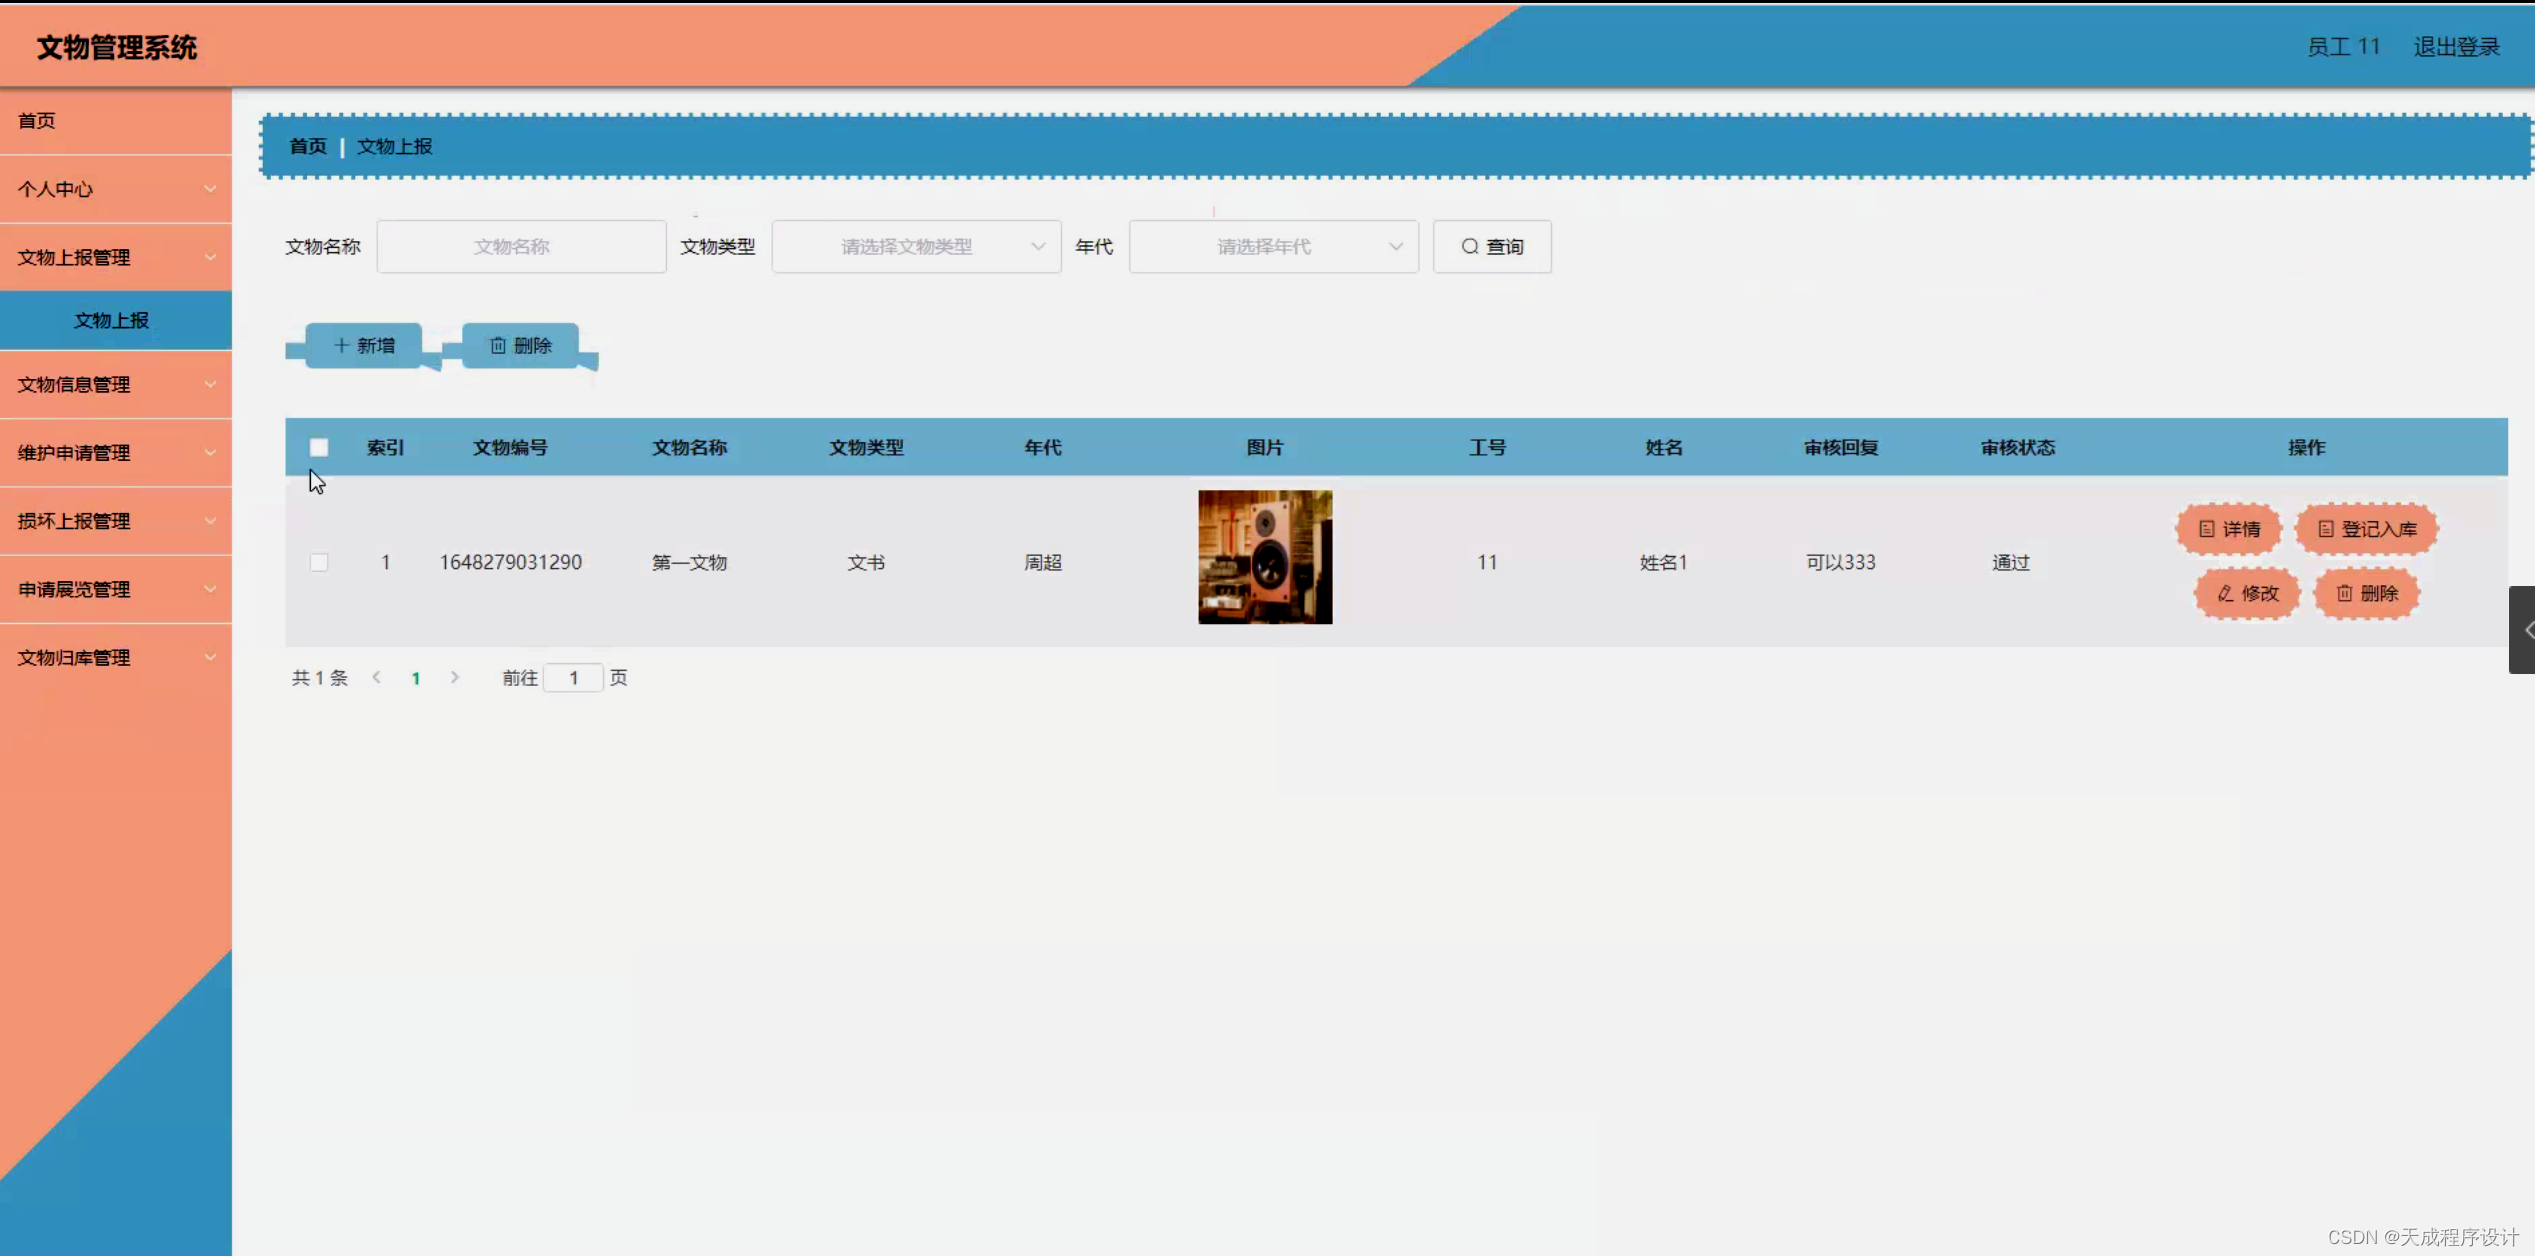The image size is (2535, 1256).
Task: Click the pencil icon on the 修改 button
Action: 2224,593
